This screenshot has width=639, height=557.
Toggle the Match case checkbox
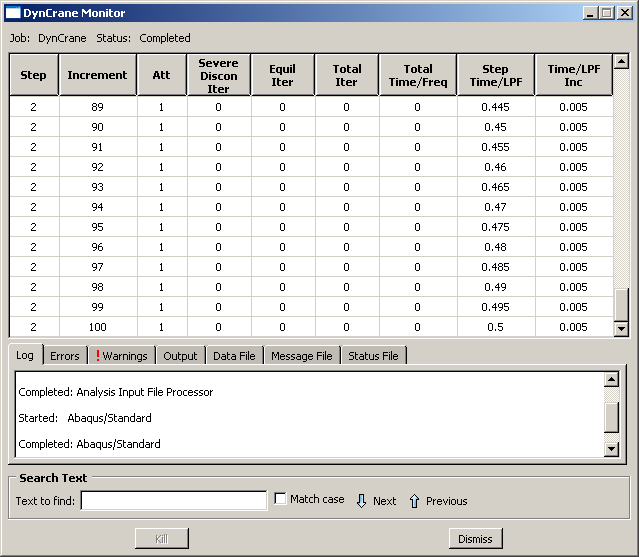coord(281,499)
